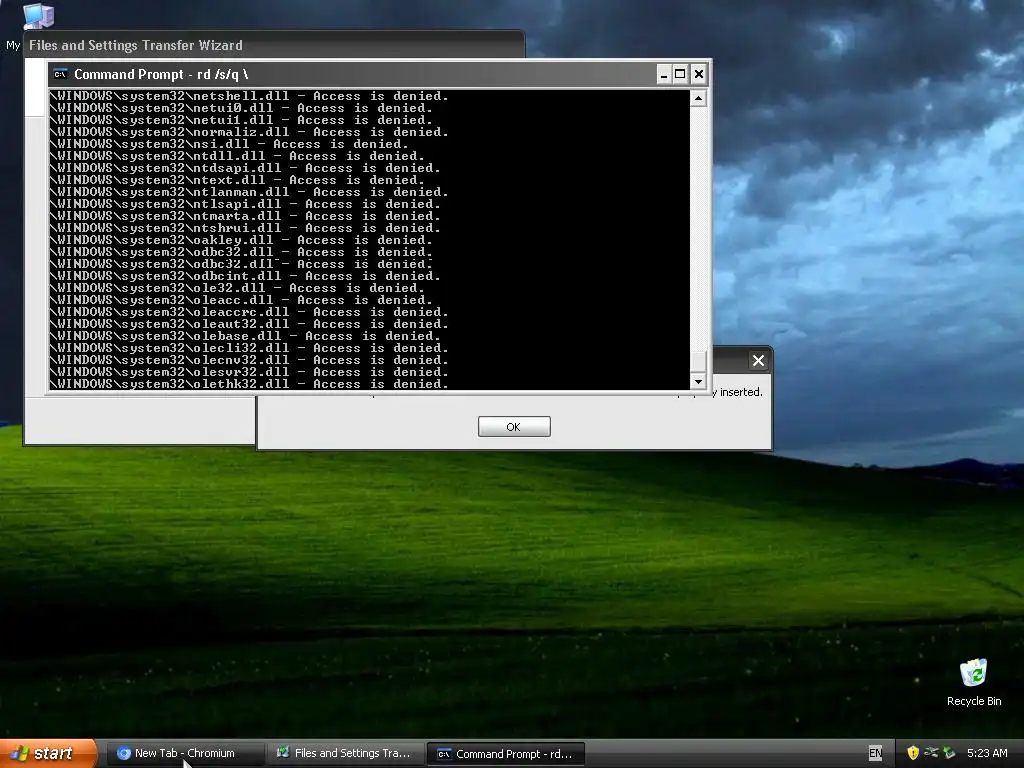Click the olesvr32.dll access denied line
This screenshot has height=768, width=1024.
249,372
